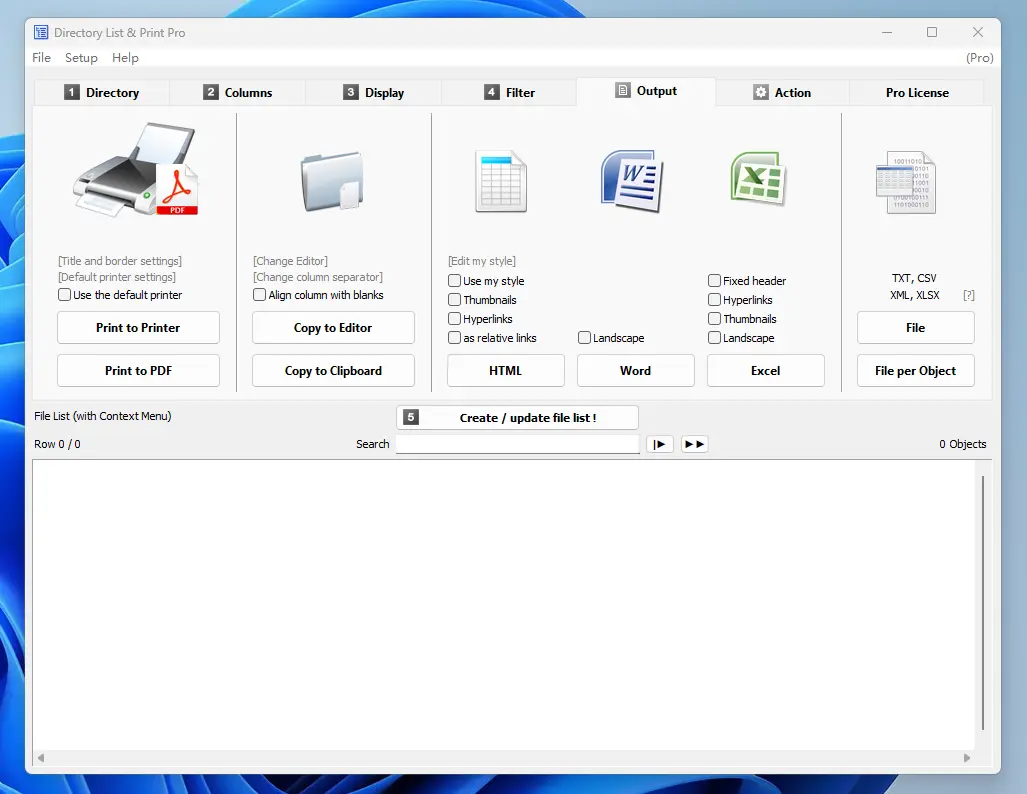Switch to the Action tab

782,92
